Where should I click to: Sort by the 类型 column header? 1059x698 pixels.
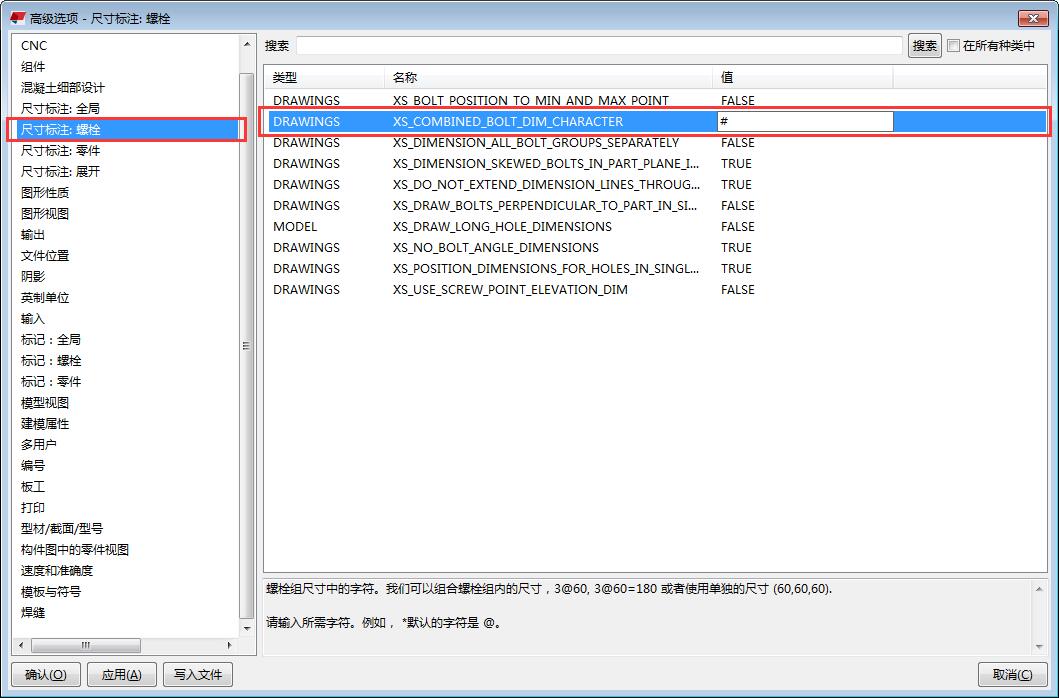(285, 77)
